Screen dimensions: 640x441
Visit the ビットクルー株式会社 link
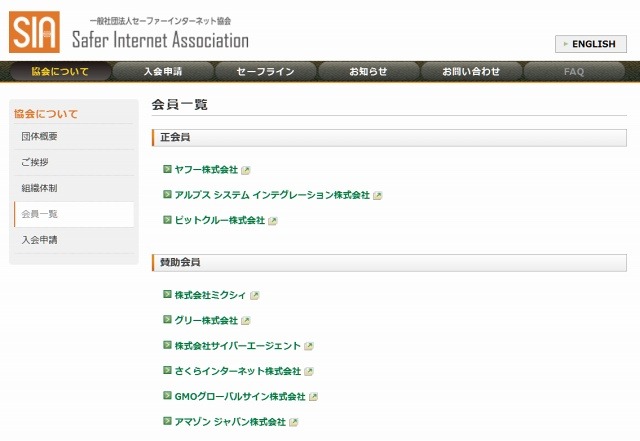[x=220, y=220]
